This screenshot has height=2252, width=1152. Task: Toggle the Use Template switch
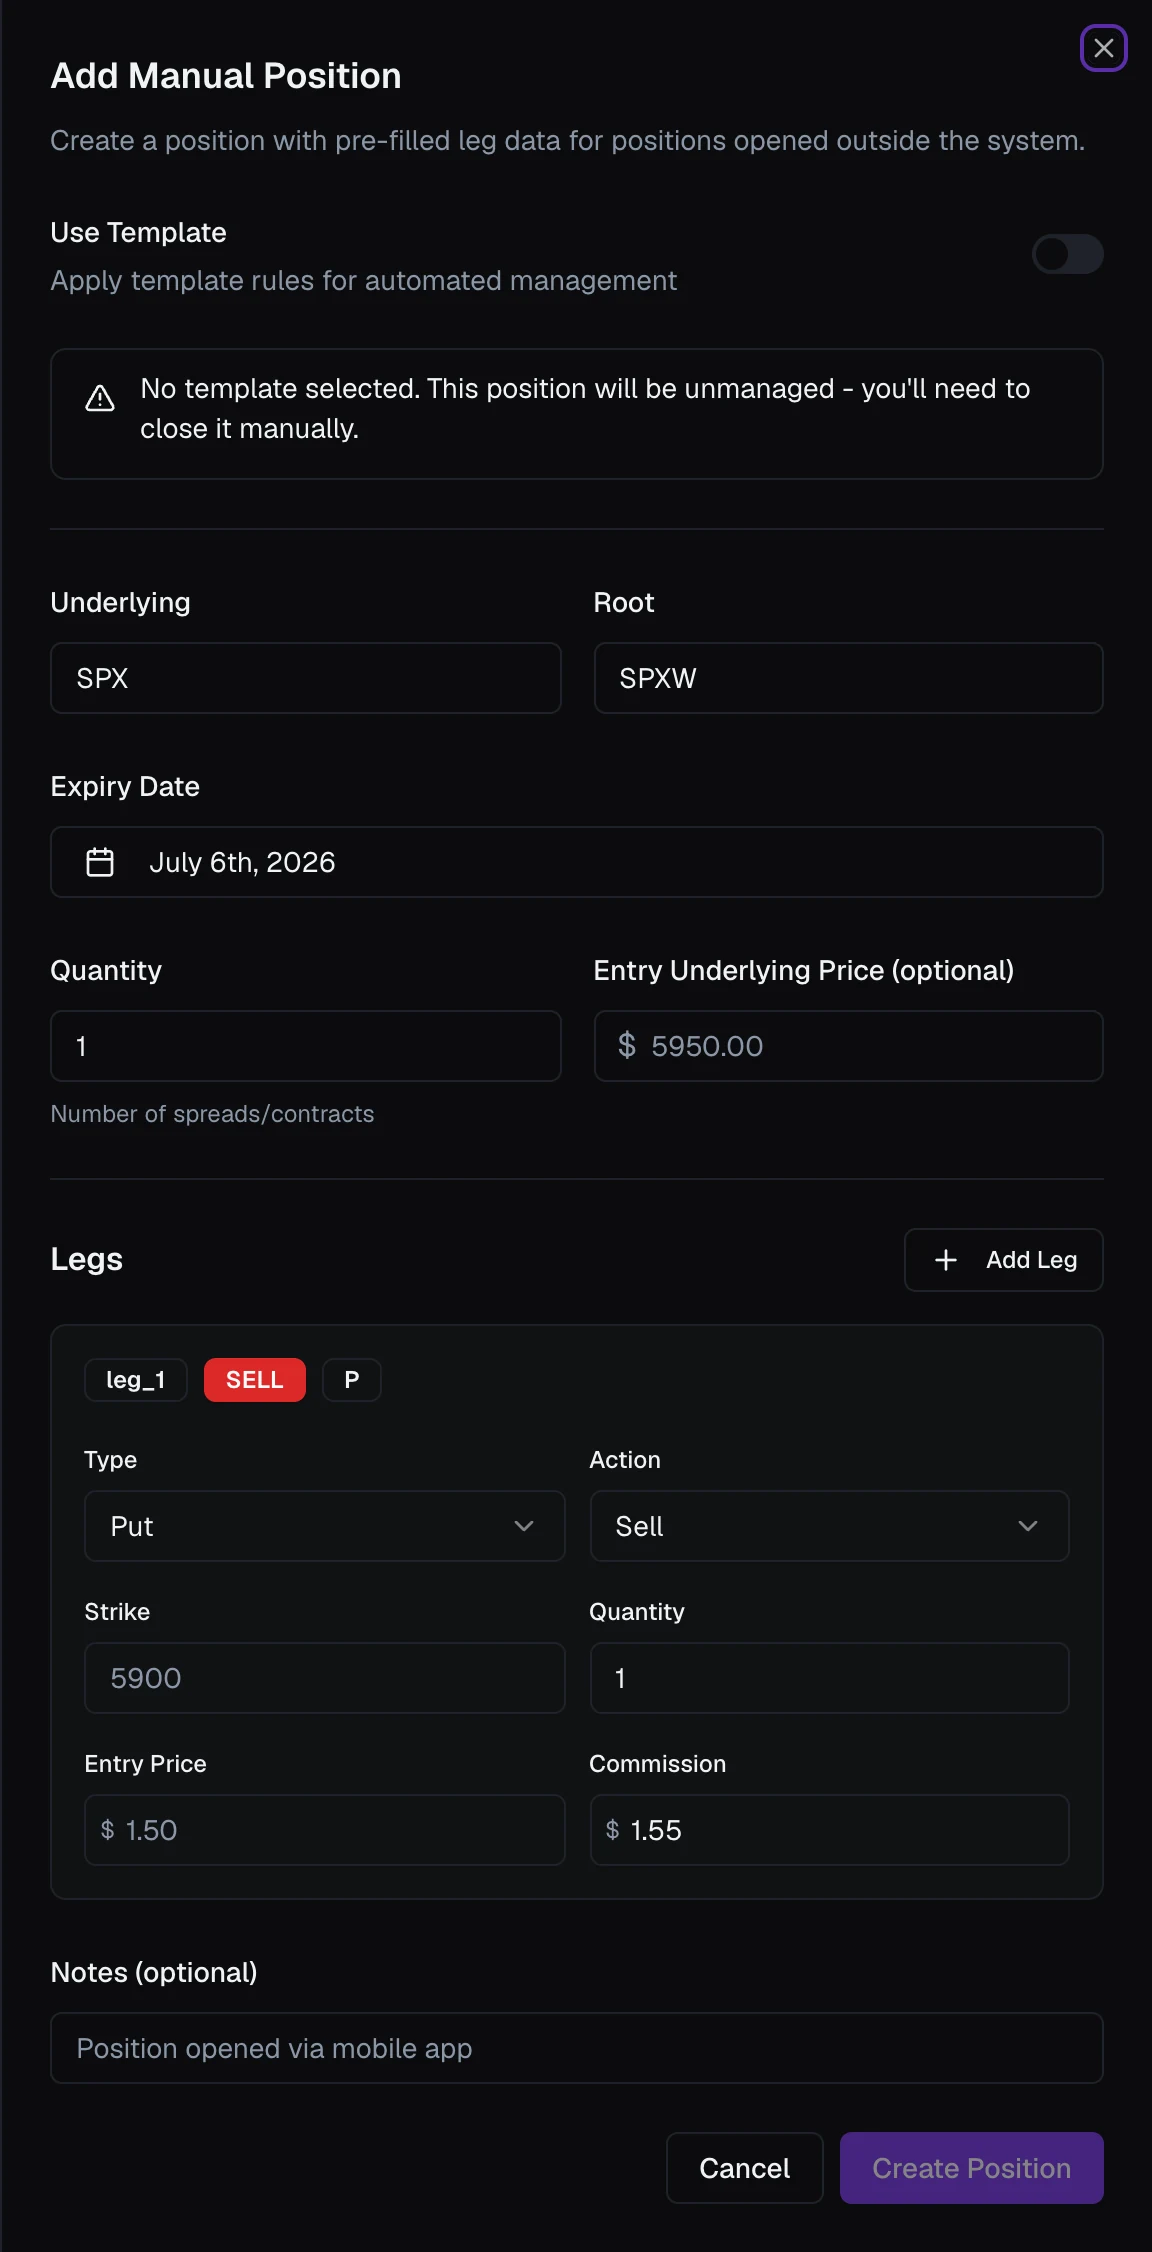pos(1067,254)
